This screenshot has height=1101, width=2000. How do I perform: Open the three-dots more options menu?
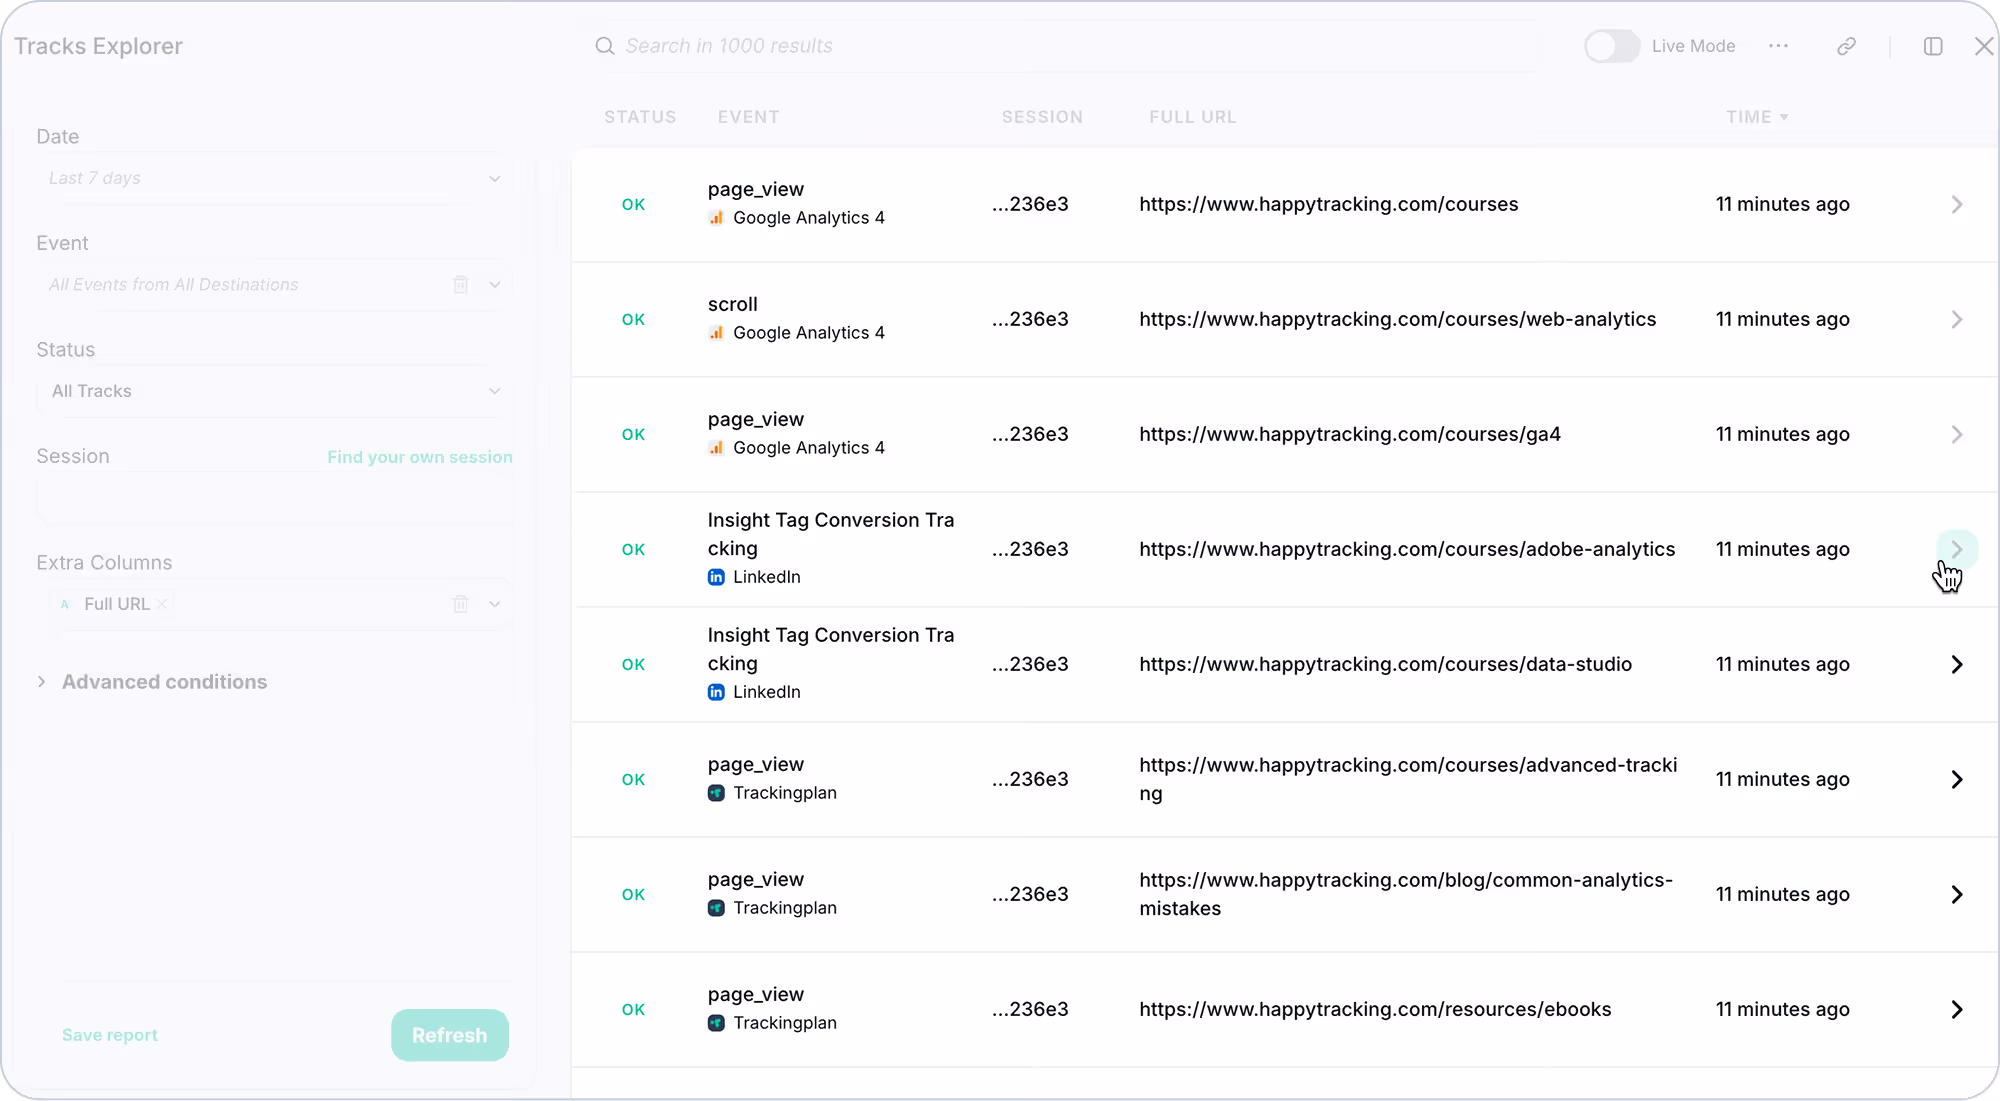1778,46
